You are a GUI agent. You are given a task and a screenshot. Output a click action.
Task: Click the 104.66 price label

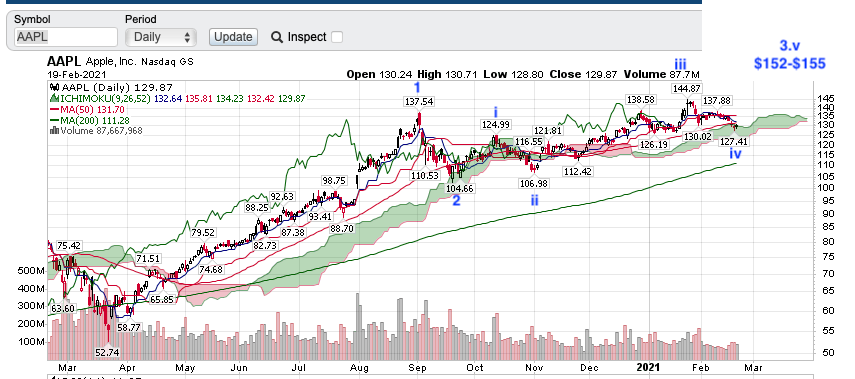pyautogui.click(x=460, y=188)
